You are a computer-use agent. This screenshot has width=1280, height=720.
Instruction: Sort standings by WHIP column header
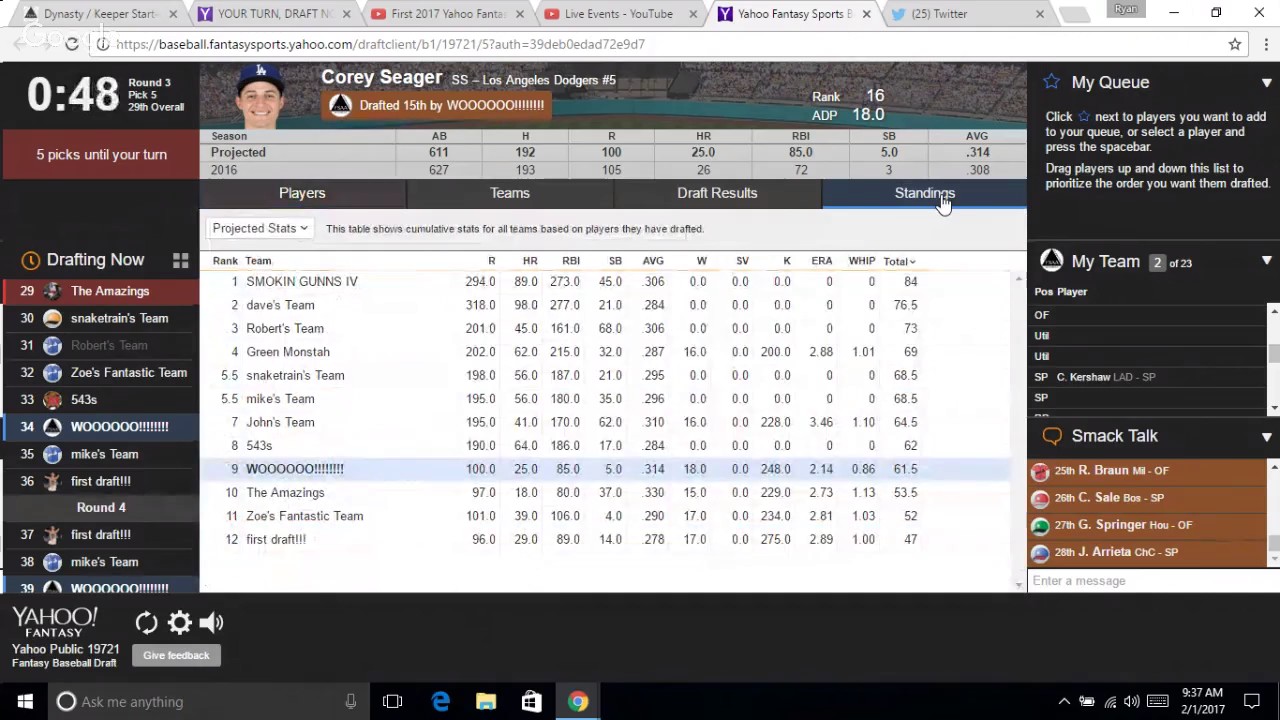[862, 261]
